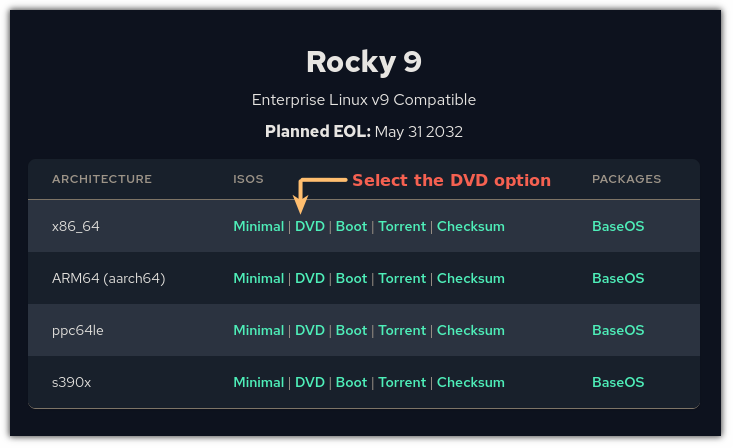733x448 pixels.
Task: Download the DVD ISO for ARM64 (aarch64)
Action: (310, 279)
